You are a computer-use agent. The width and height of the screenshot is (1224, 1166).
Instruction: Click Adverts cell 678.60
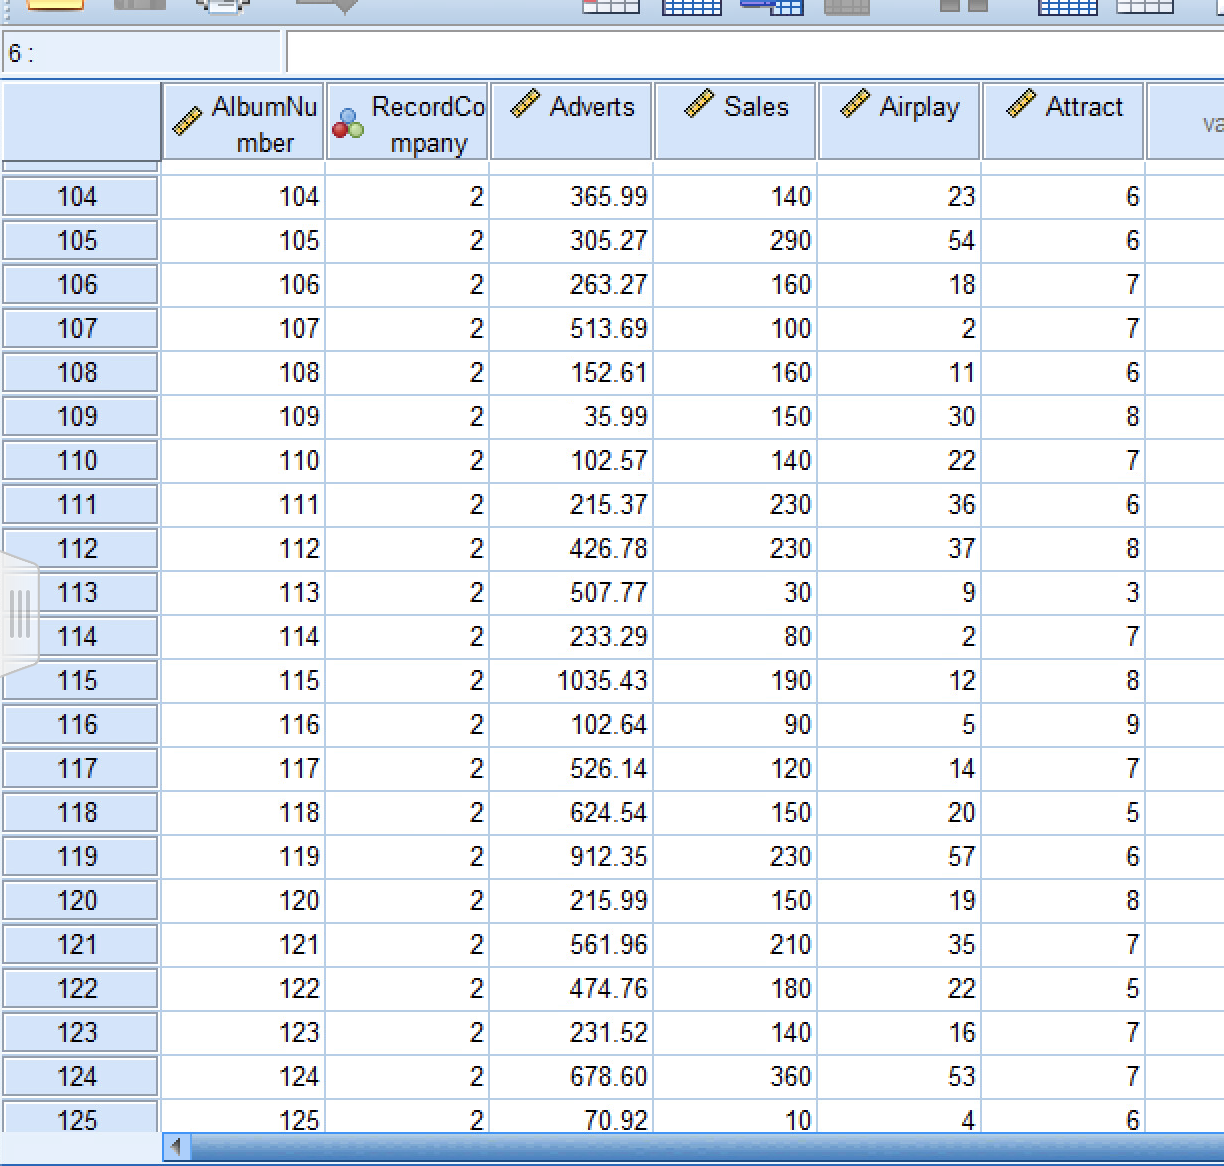tap(571, 1076)
